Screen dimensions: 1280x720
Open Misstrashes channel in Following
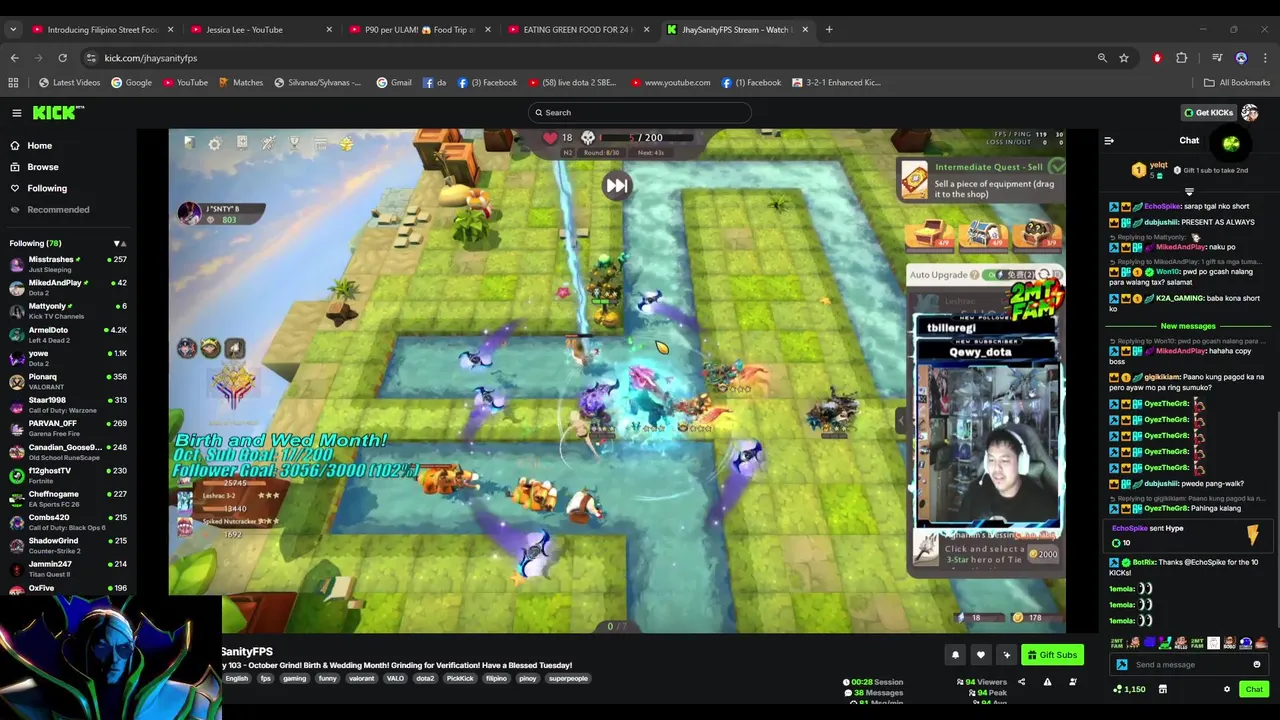click(x=68, y=264)
